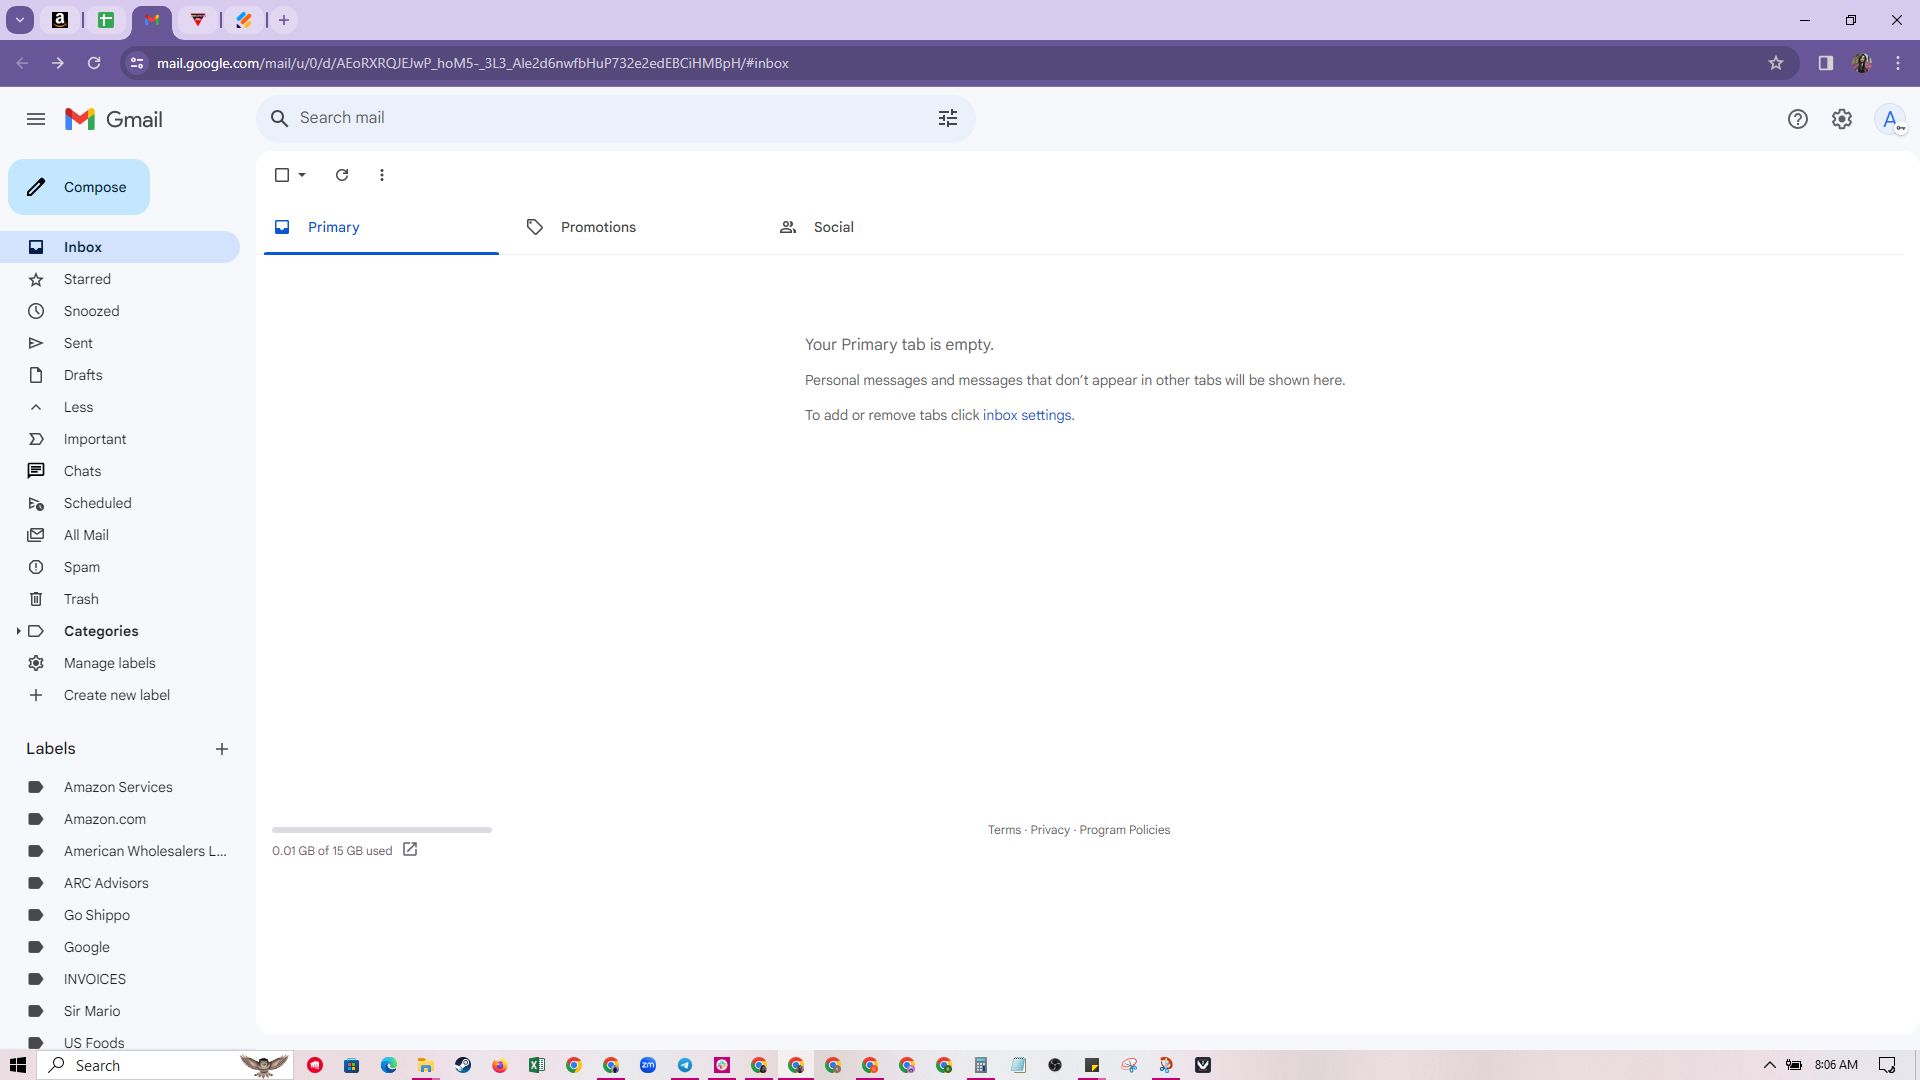
Task: Switch to the Amazon browser tab
Action: (60, 20)
